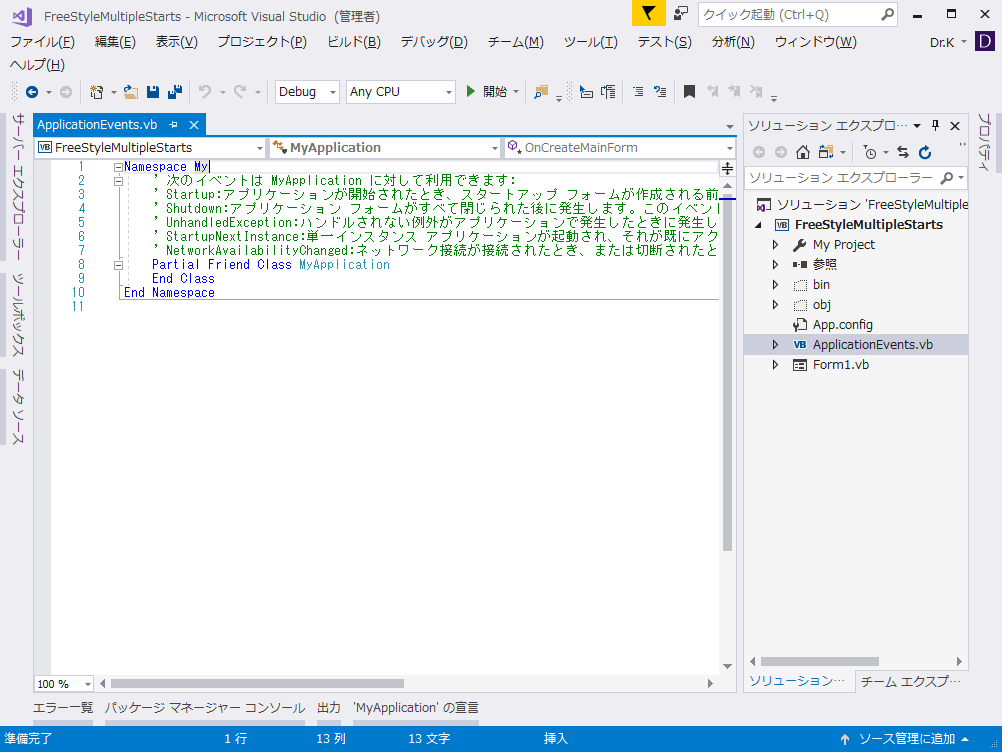Viewport: 1002px width, 752px height.
Task: Toggle the Partial Friend Class outline marker
Action: pyautogui.click(x=119, y=264)
